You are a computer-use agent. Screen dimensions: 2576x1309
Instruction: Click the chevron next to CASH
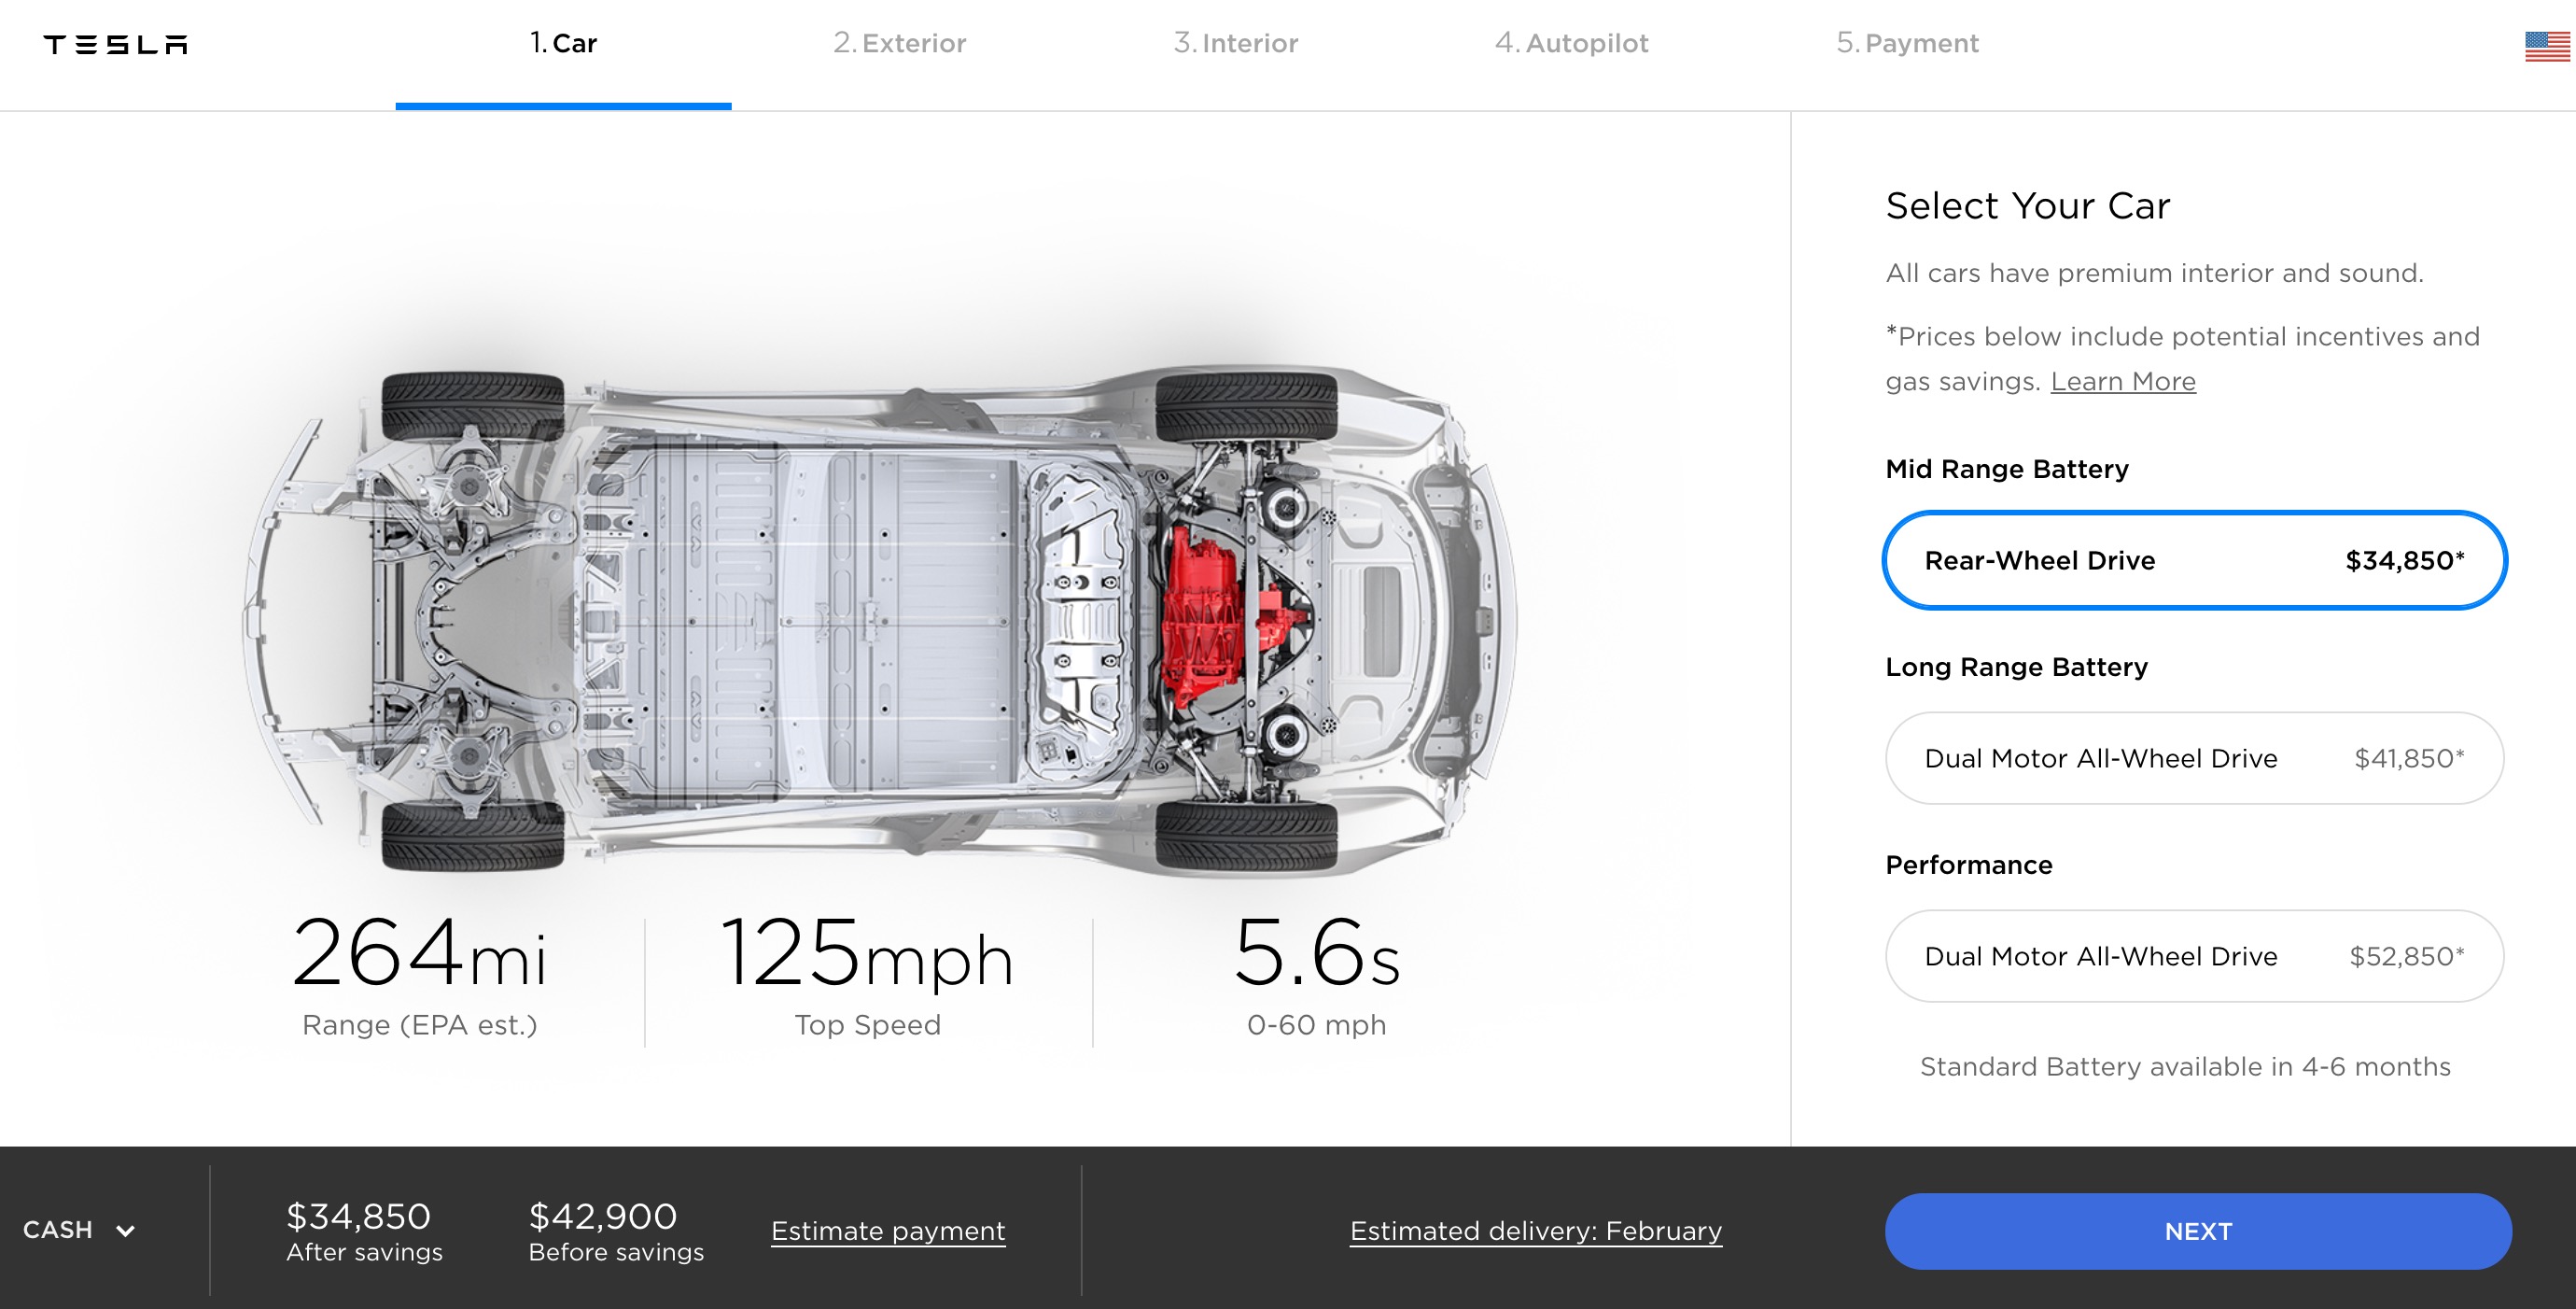pos(125,1231)
